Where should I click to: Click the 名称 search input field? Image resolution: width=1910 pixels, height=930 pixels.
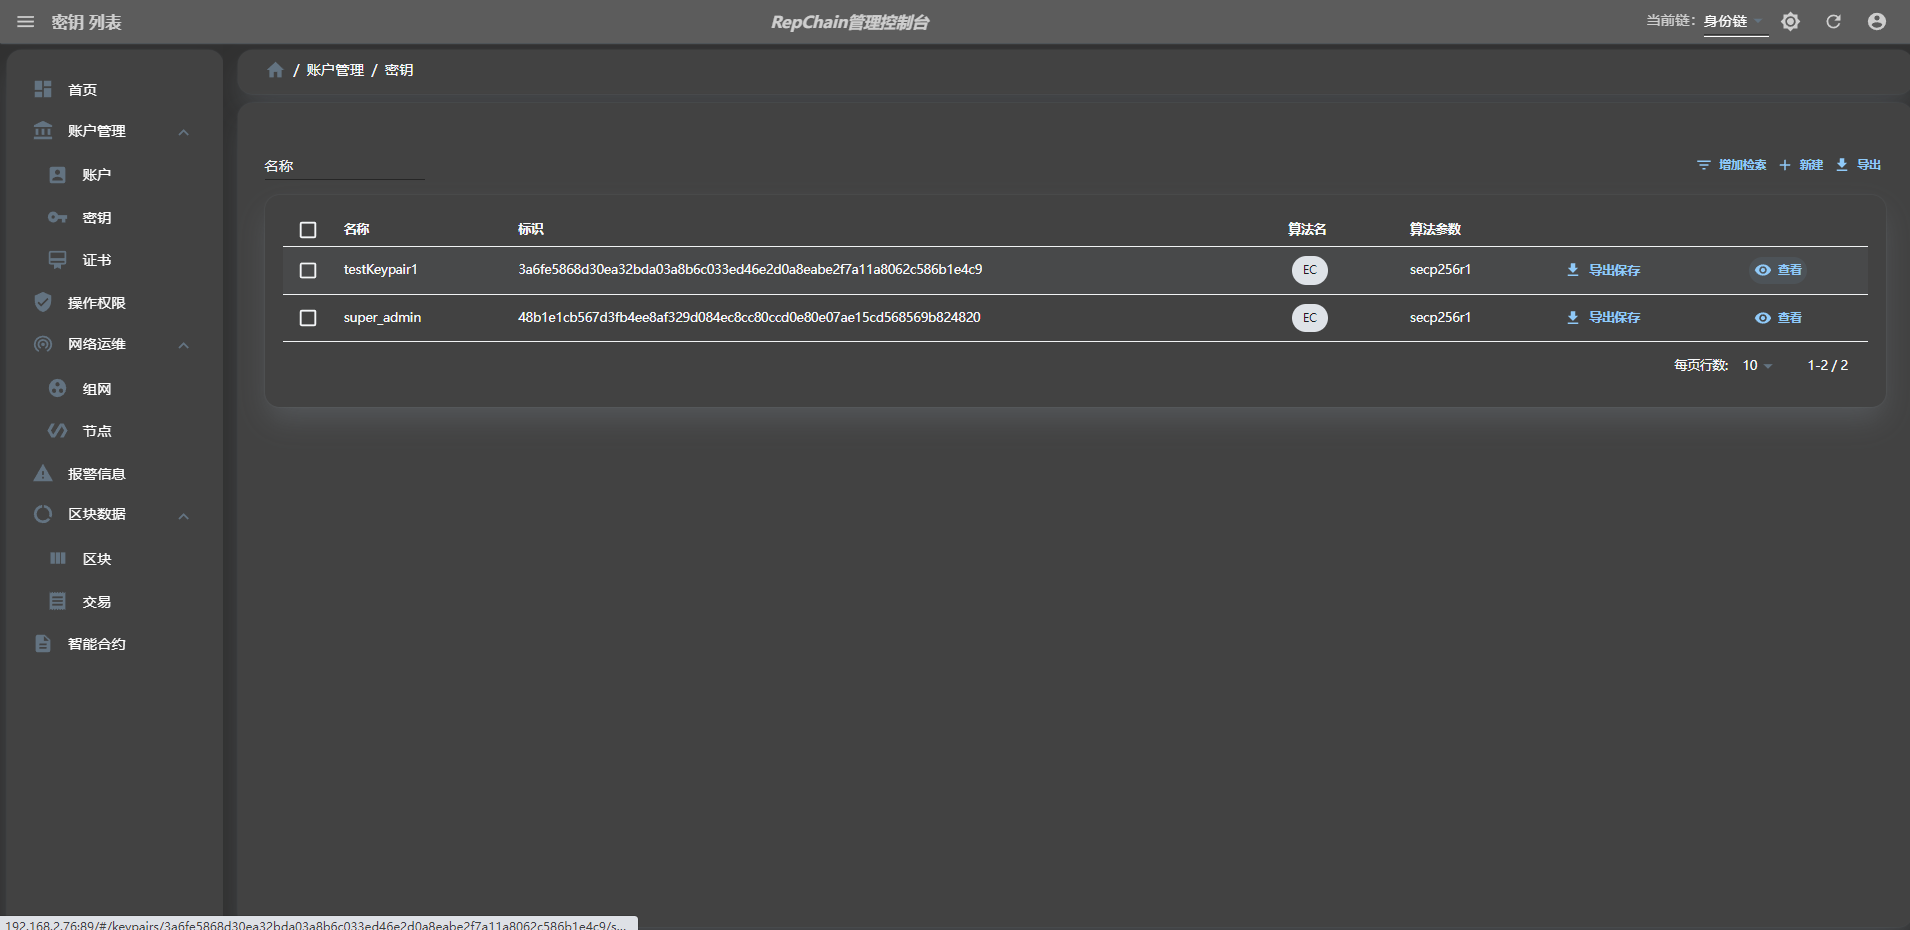pyautogui.click(x=344, y=166)
